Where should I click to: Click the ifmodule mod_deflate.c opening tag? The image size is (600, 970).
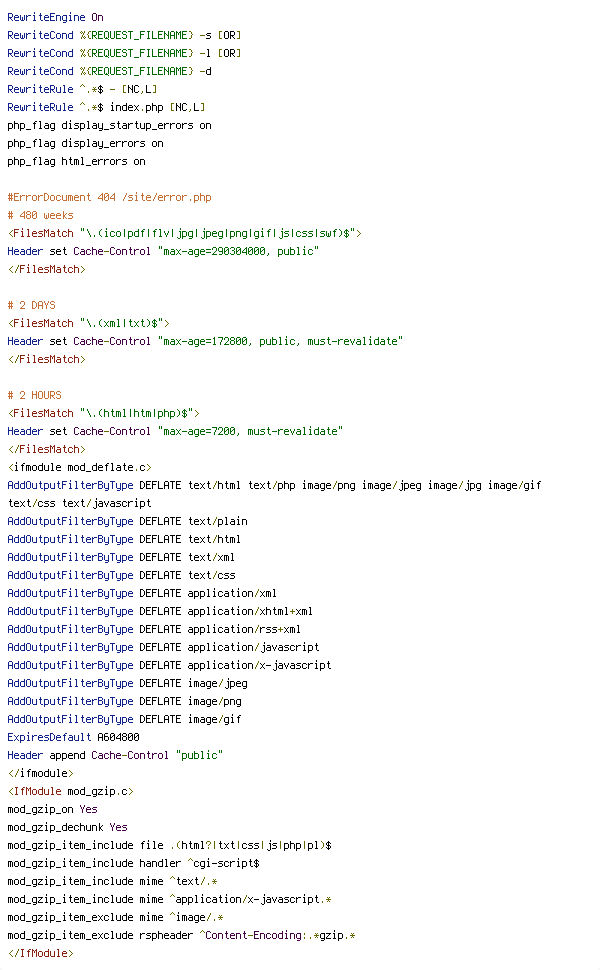79,467
